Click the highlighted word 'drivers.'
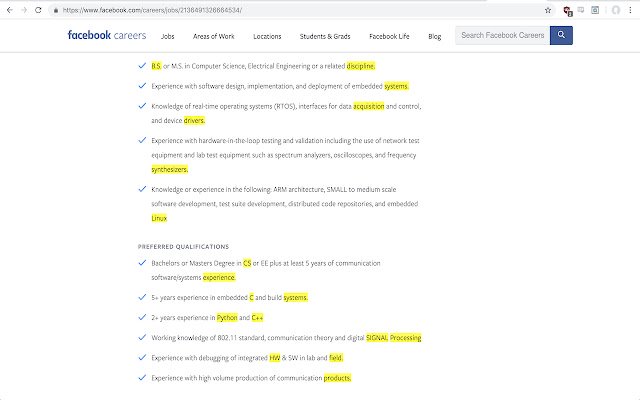This screenshot has height=400, width=640. 194,120
